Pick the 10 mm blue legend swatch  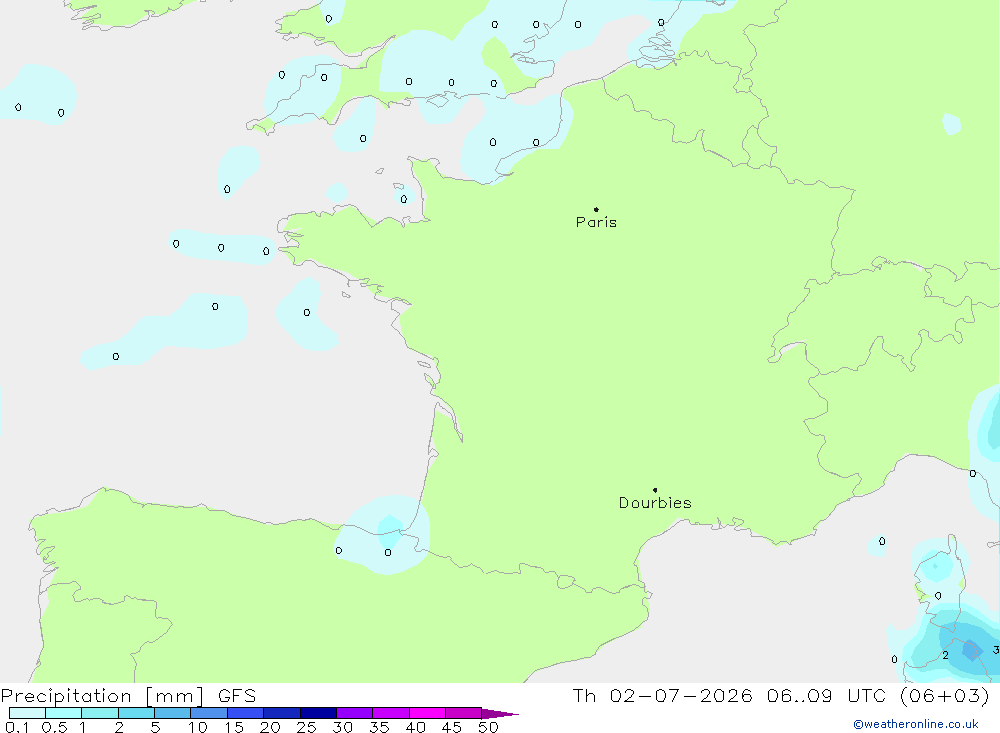tap(209, 713)
